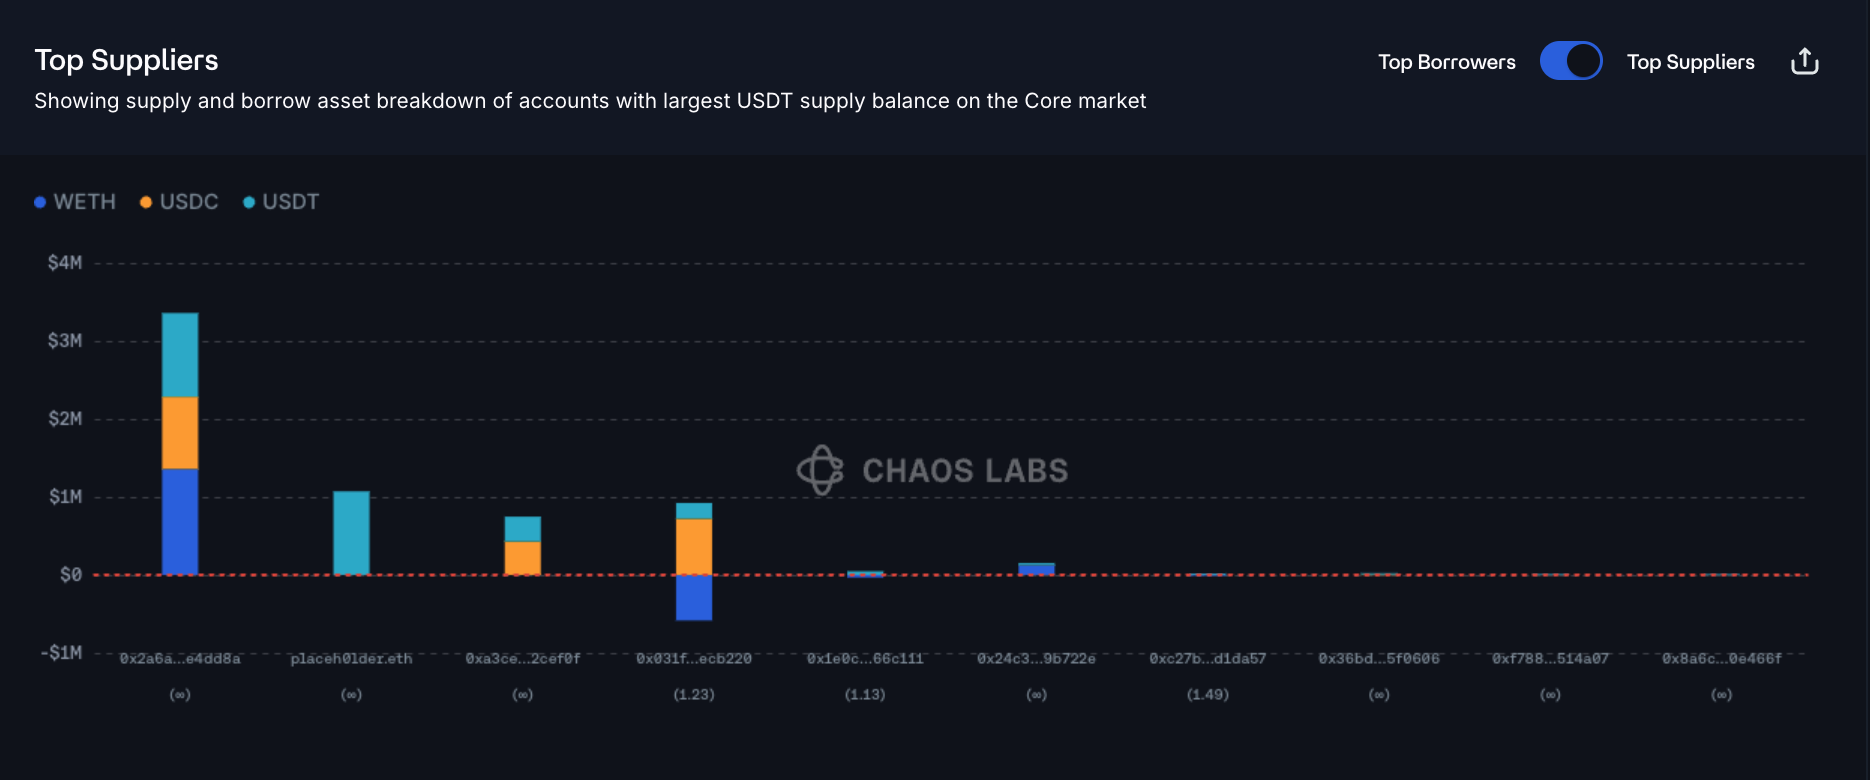This screenshot has width=1870, height=780.
Task: Click the USDC segment of 0xa3ce bar
Action: [522, 557]
